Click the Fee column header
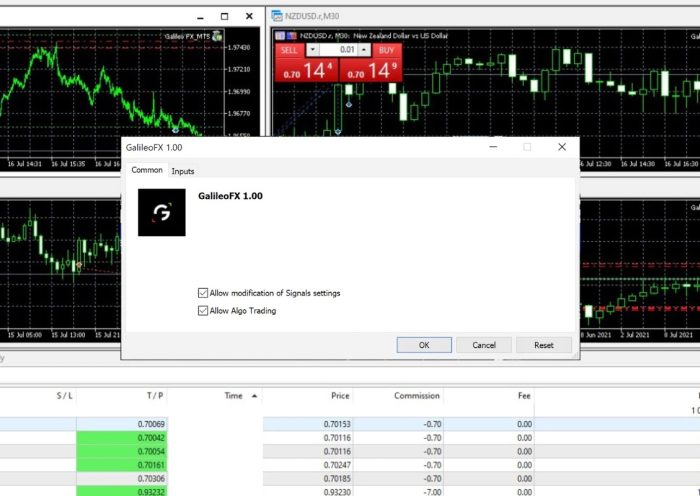 click(x=524, y=396)
